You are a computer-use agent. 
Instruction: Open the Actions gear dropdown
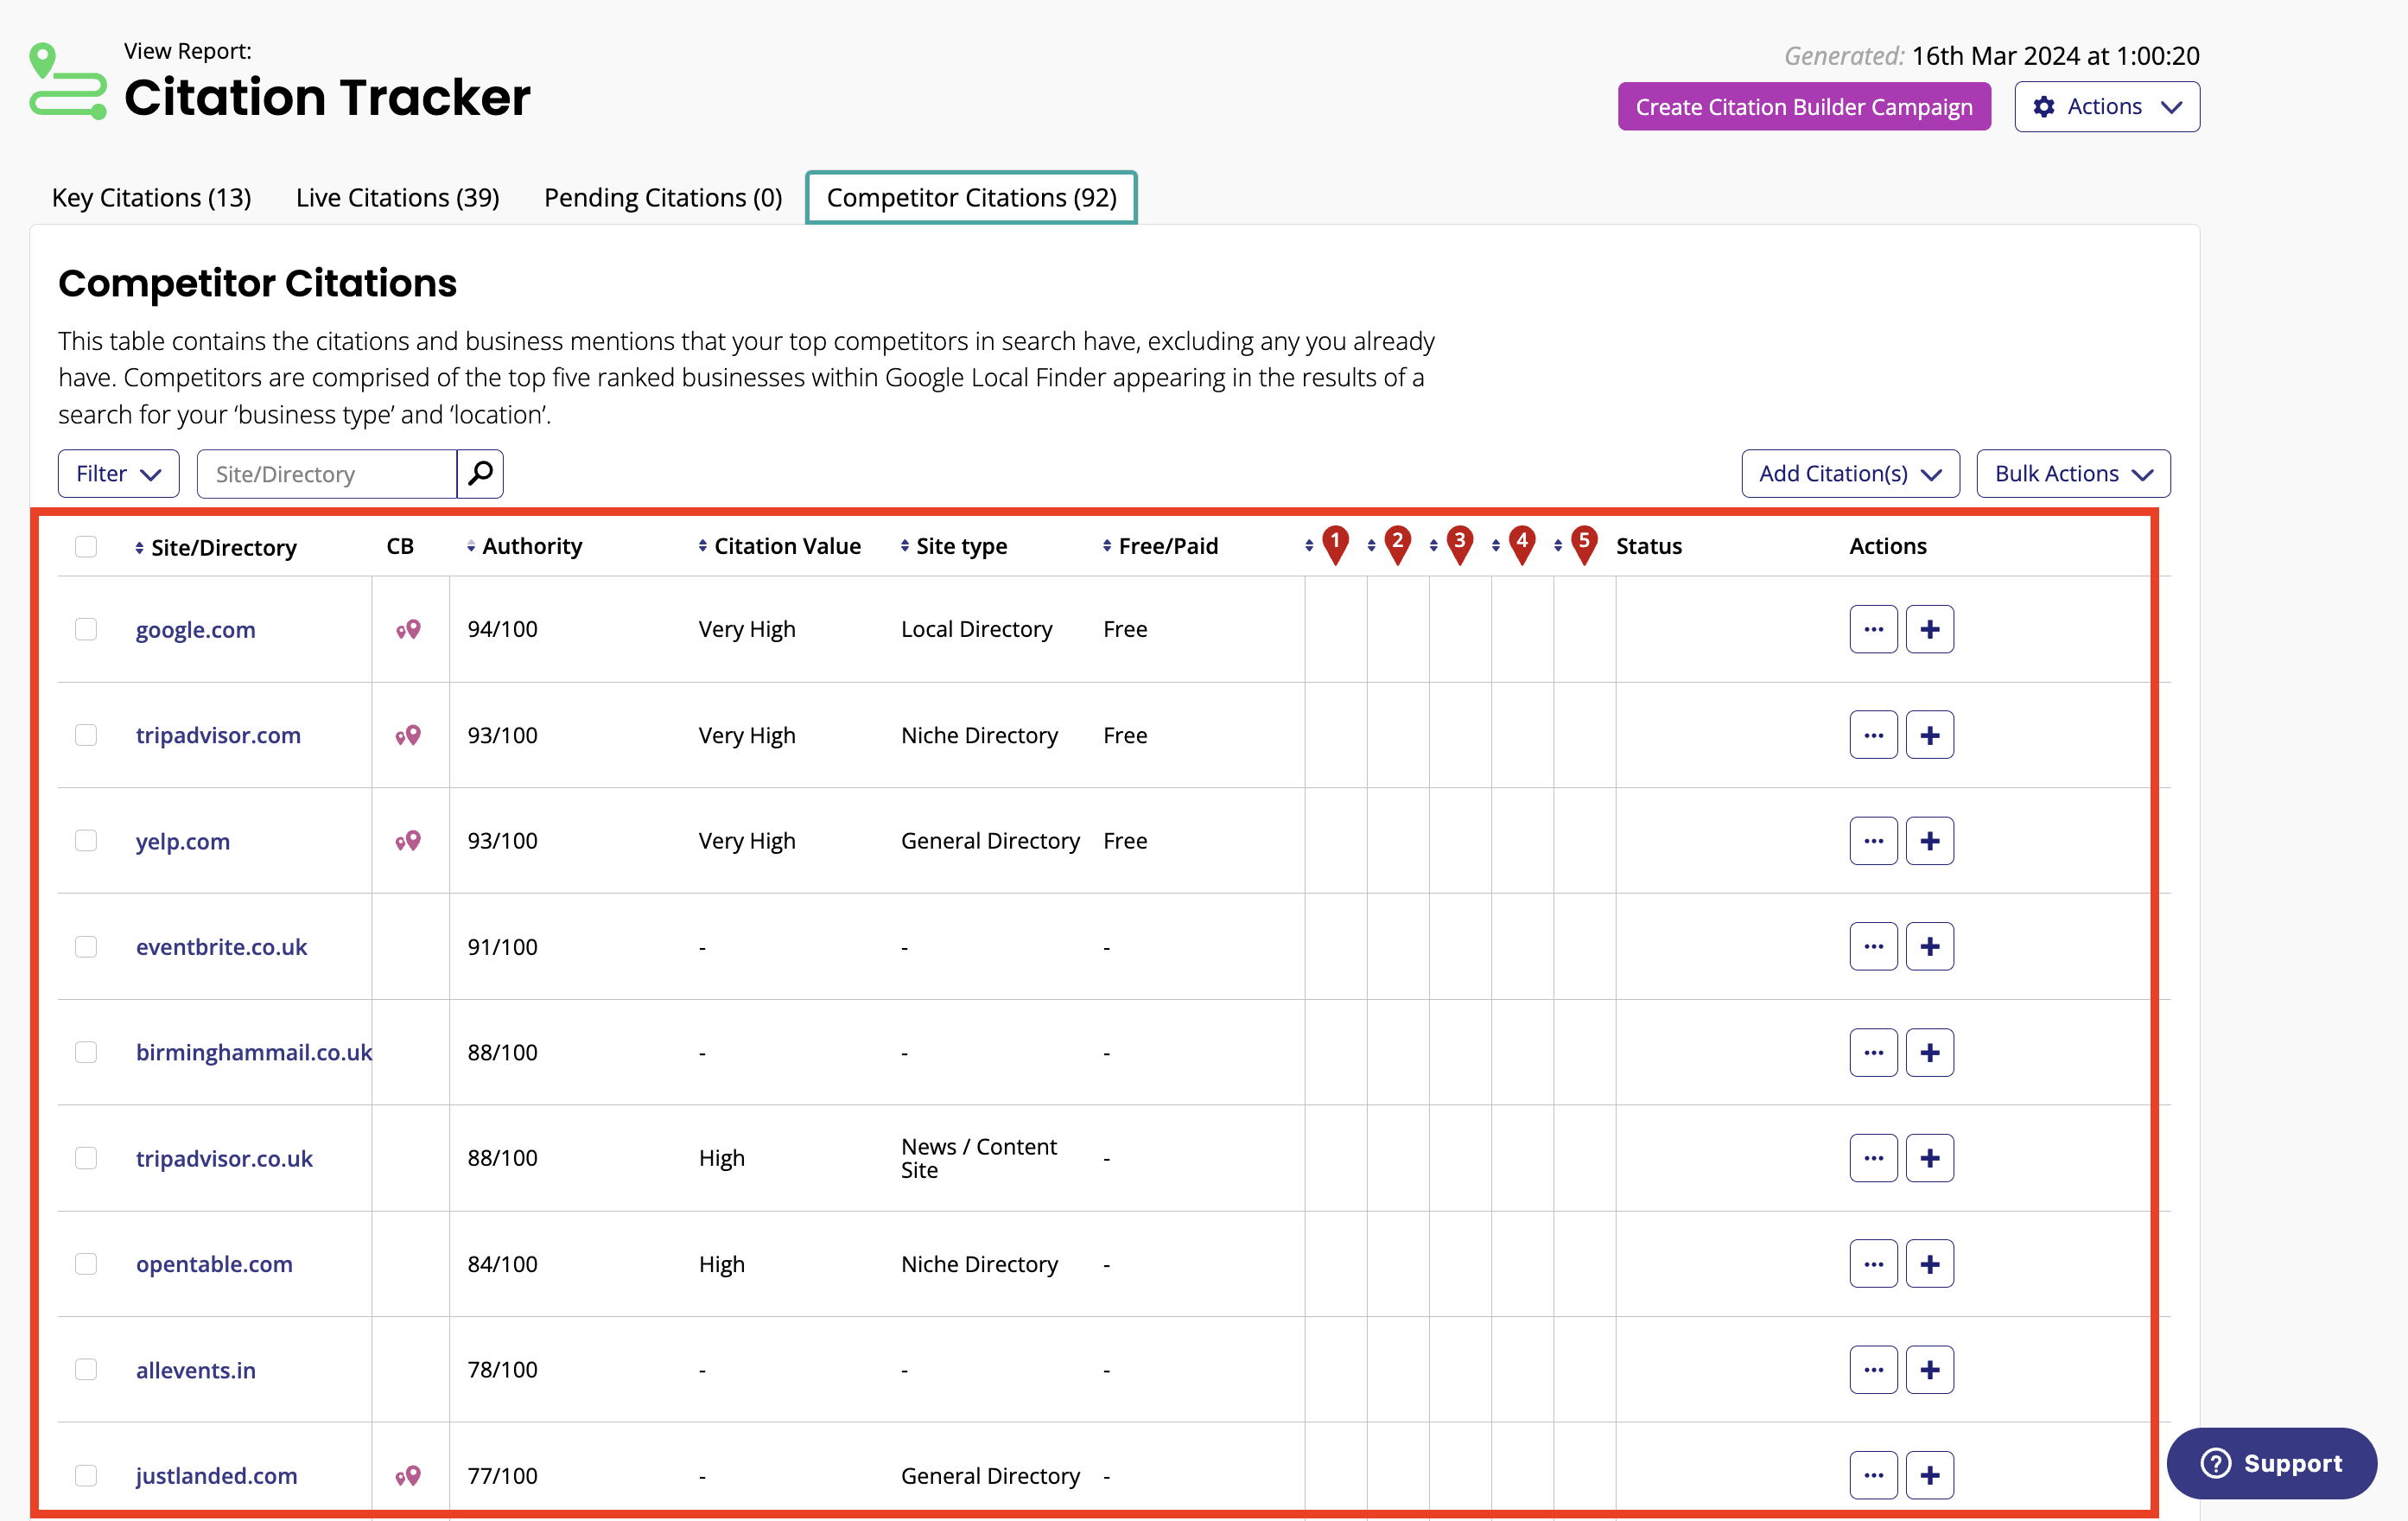coord(2107,106)
